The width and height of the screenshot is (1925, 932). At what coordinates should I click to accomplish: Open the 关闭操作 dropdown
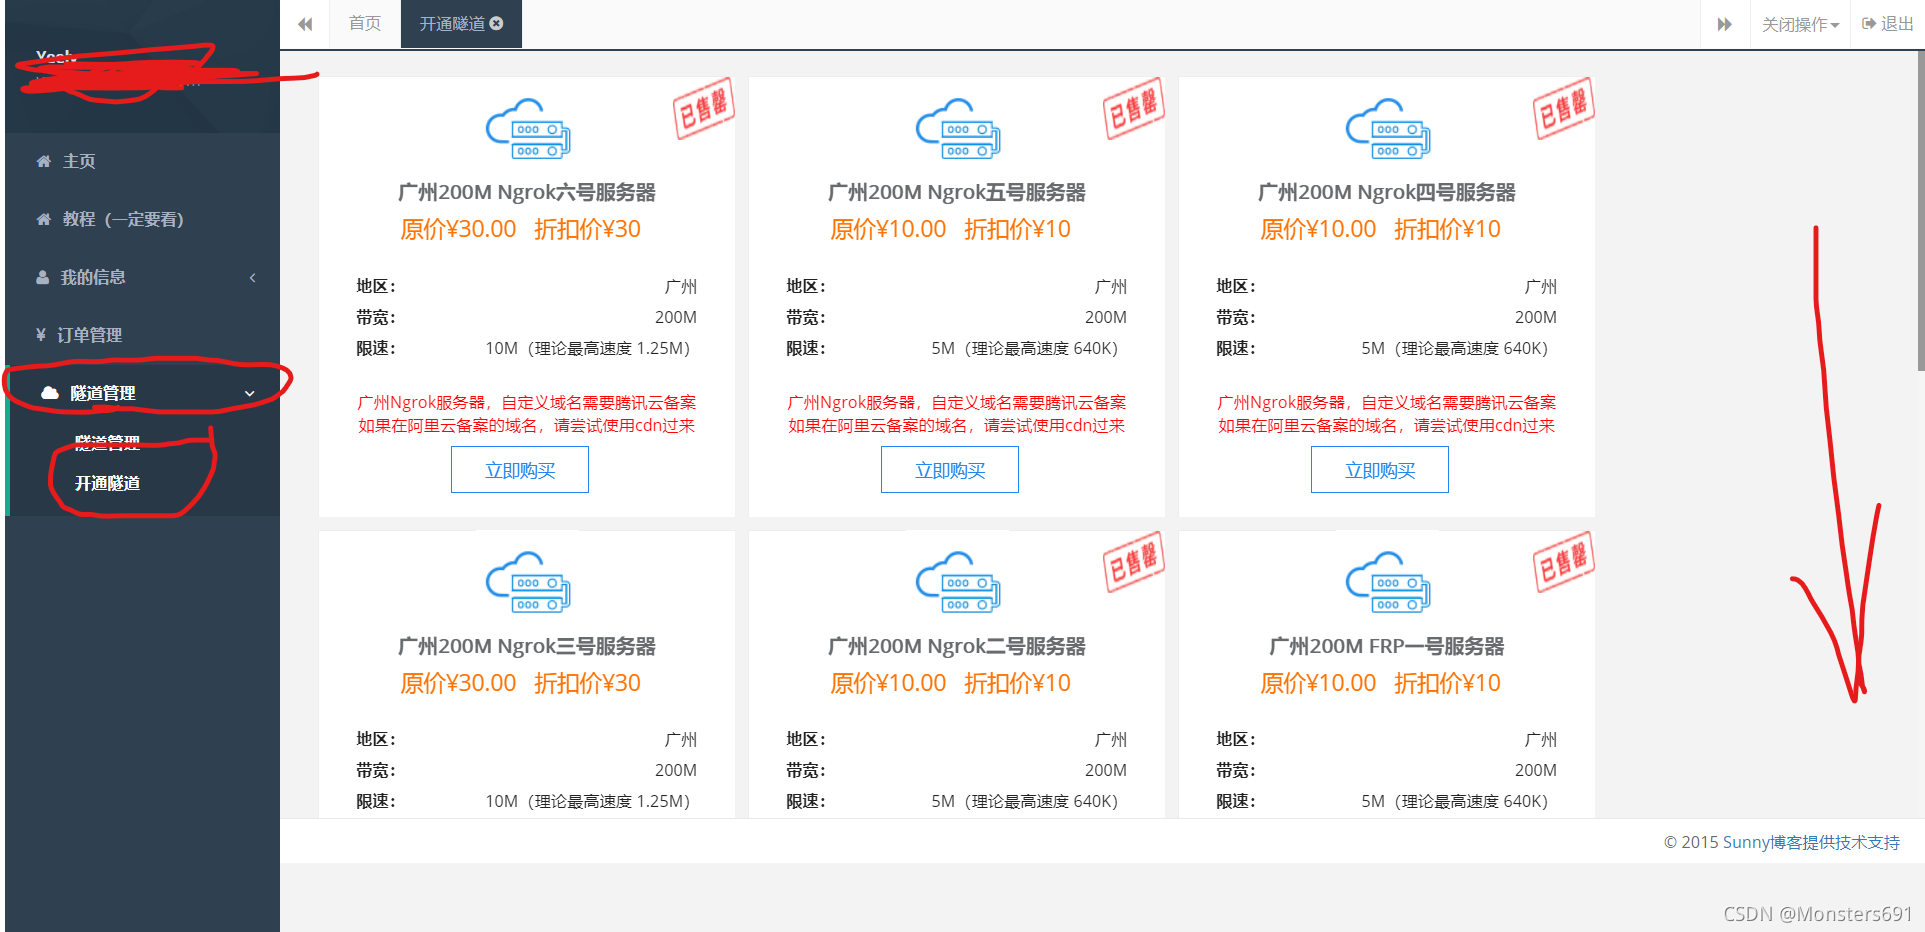pos(1800,24)
